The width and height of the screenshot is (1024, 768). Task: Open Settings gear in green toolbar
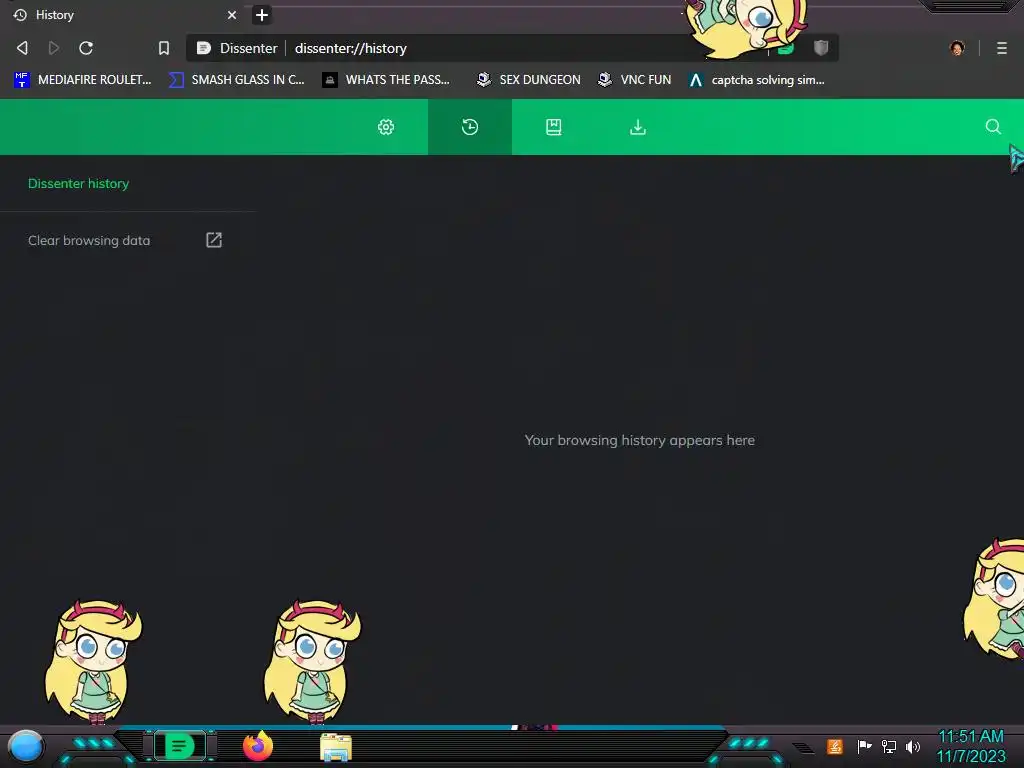pos(386,127)
